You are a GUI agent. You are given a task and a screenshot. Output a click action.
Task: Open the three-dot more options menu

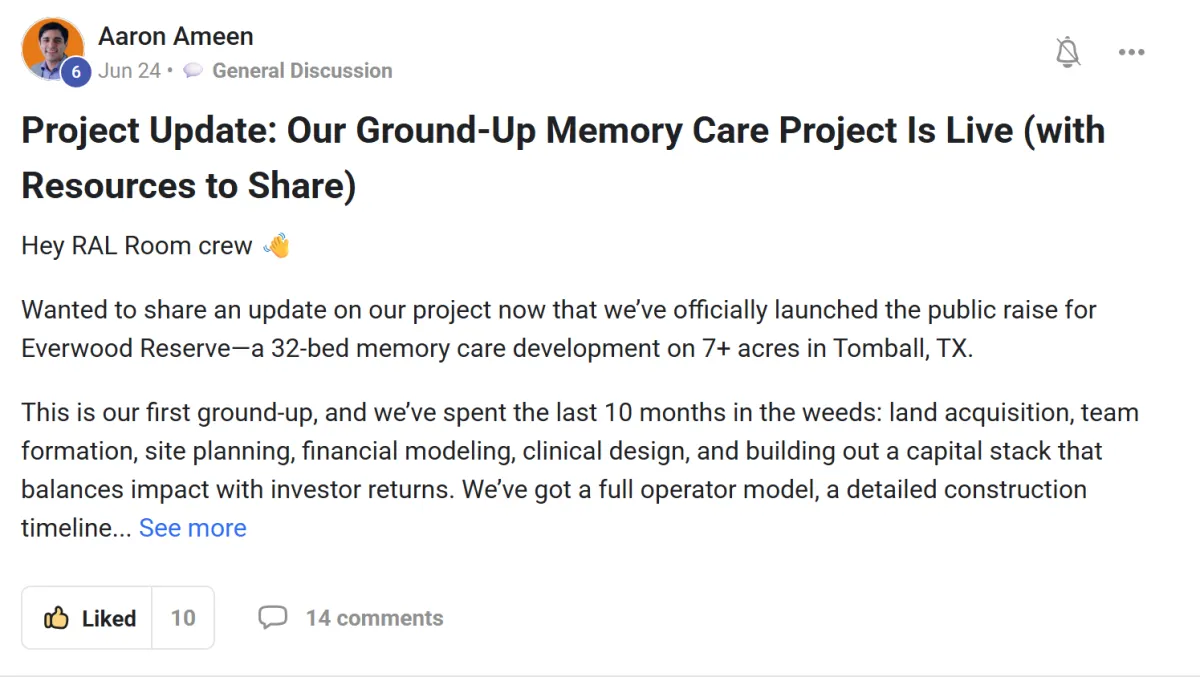click(1131, 52)
